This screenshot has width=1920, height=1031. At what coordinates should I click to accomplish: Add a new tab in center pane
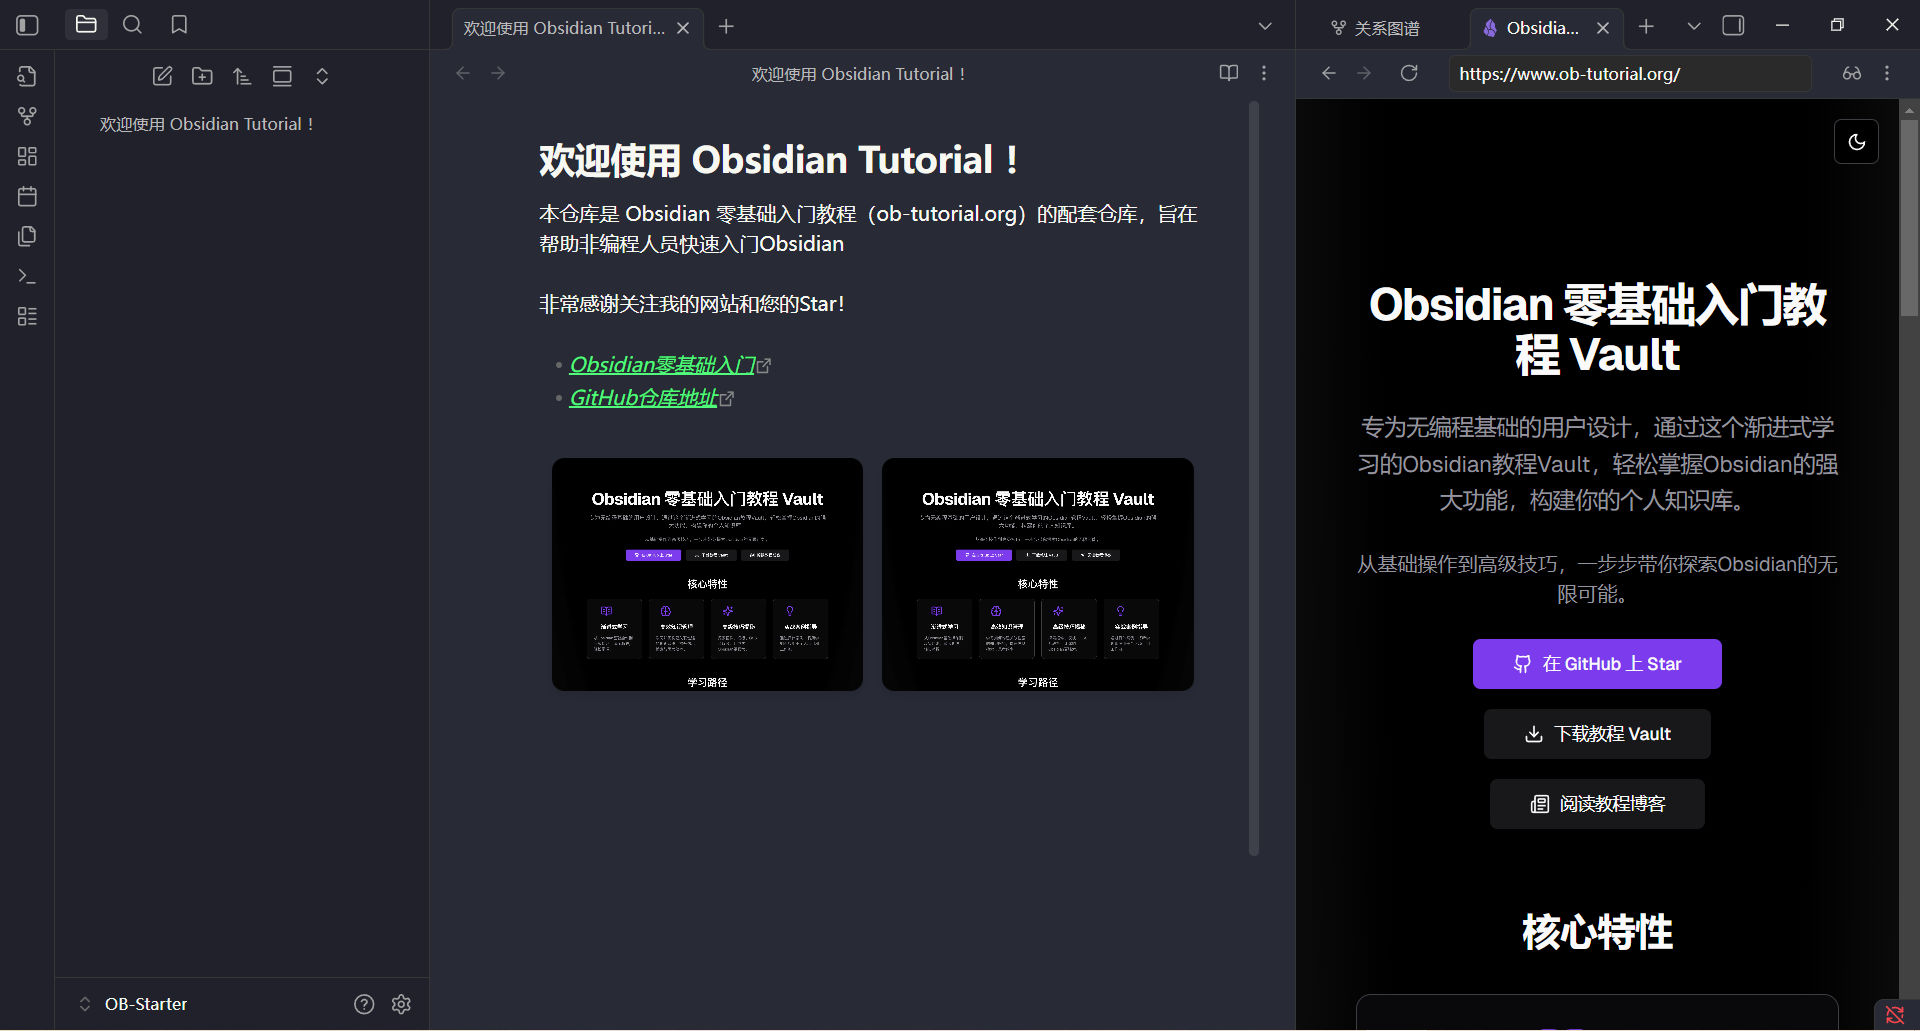pyautogui.click(x=726, y=27)
